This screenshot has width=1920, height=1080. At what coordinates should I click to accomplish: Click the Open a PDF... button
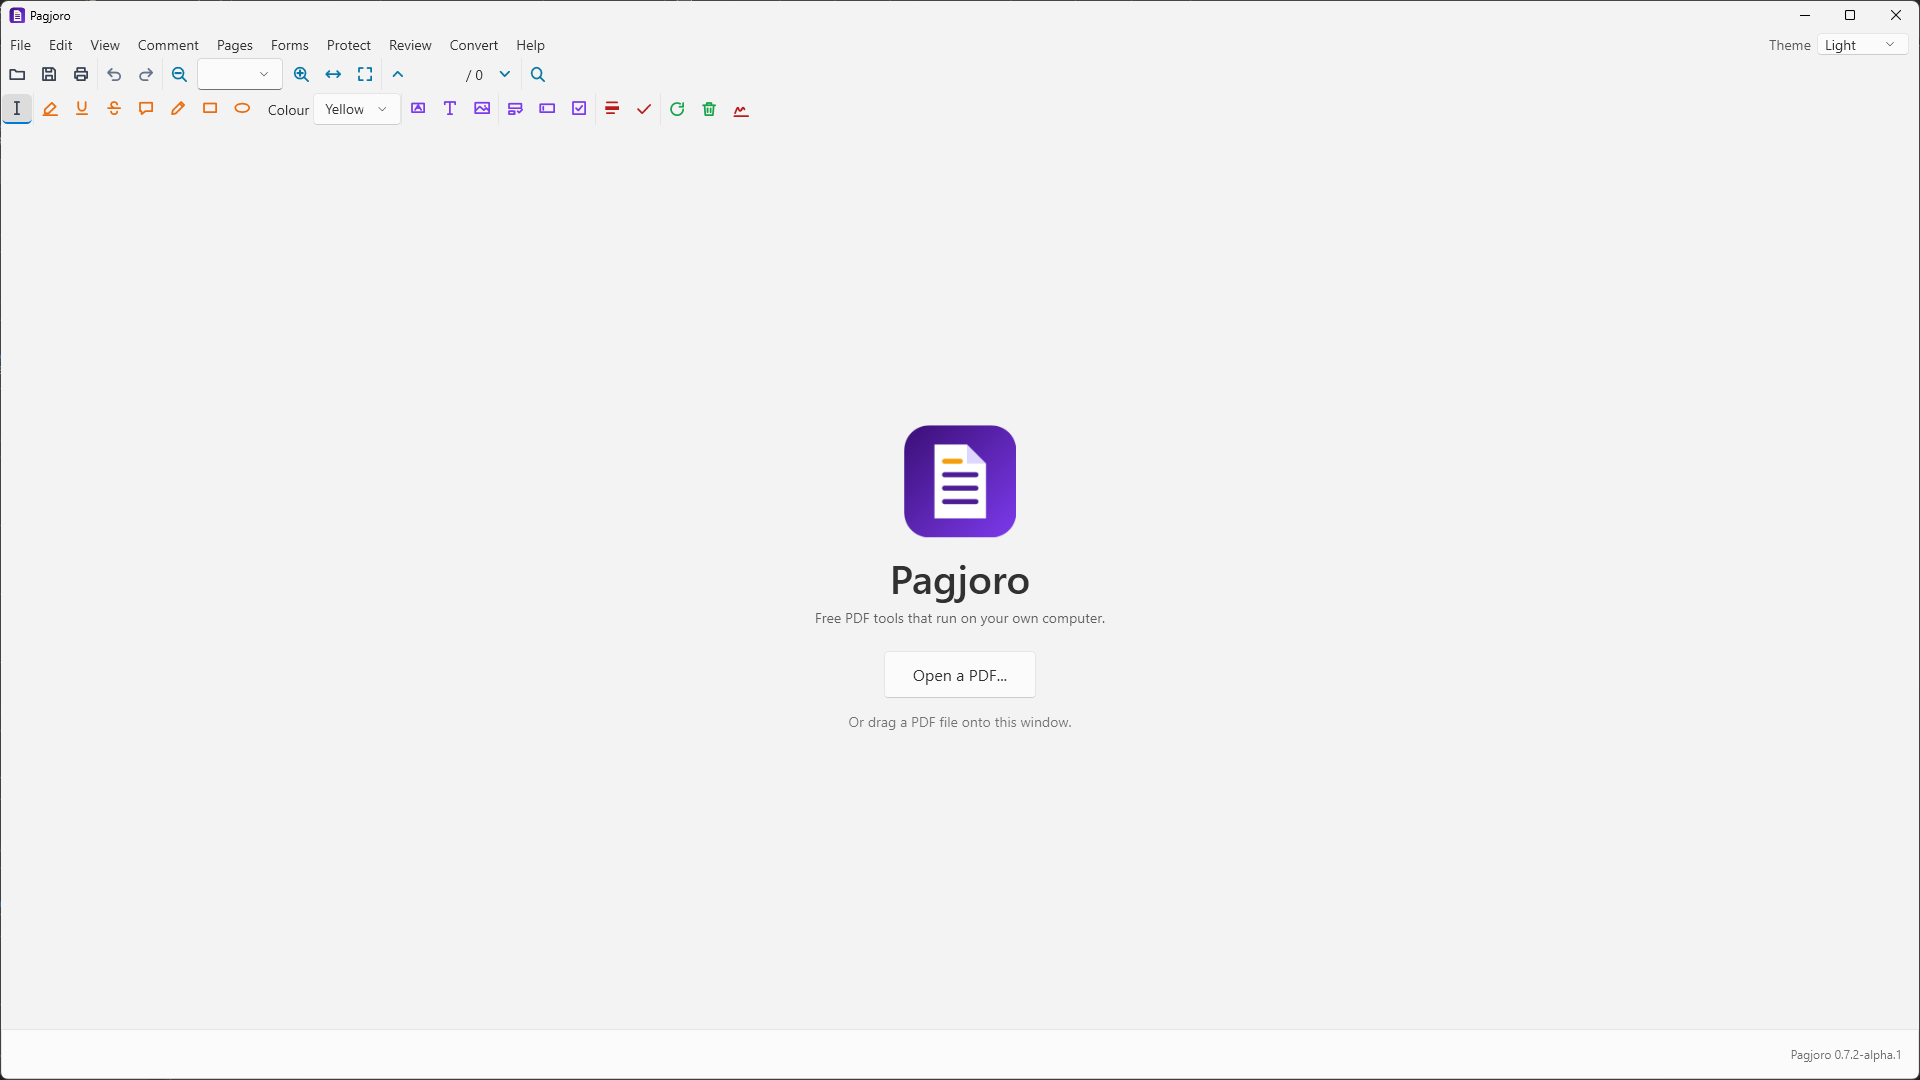960,675
